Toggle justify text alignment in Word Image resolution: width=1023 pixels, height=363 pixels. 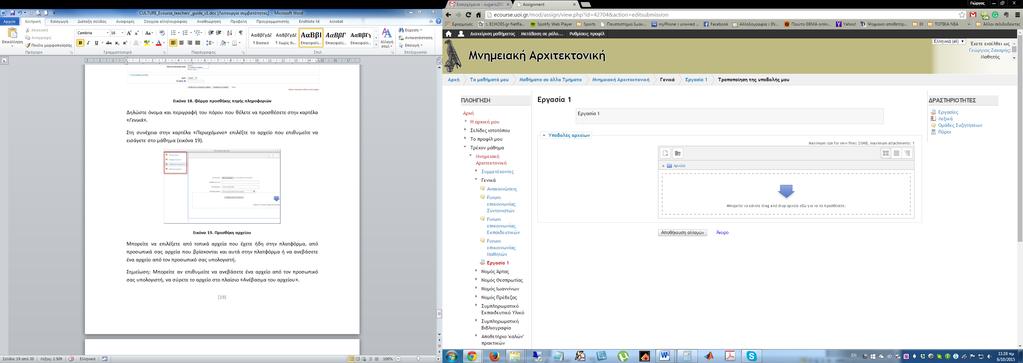click(x=197, y=43)
